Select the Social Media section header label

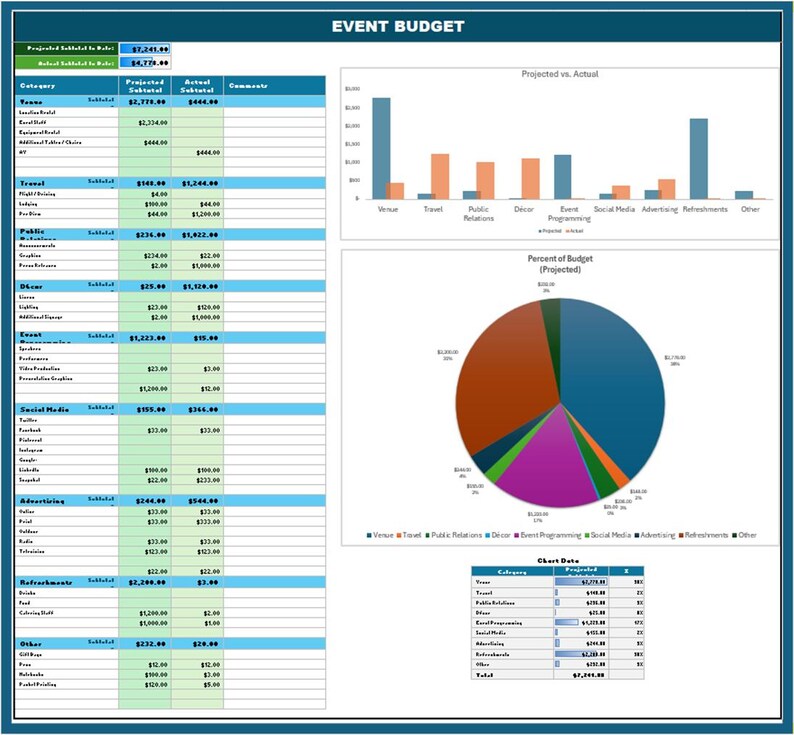point(44,409)
